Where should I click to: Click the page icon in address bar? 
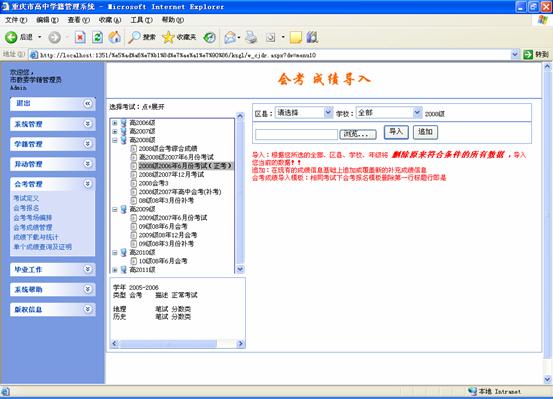[x=34, y=55]
